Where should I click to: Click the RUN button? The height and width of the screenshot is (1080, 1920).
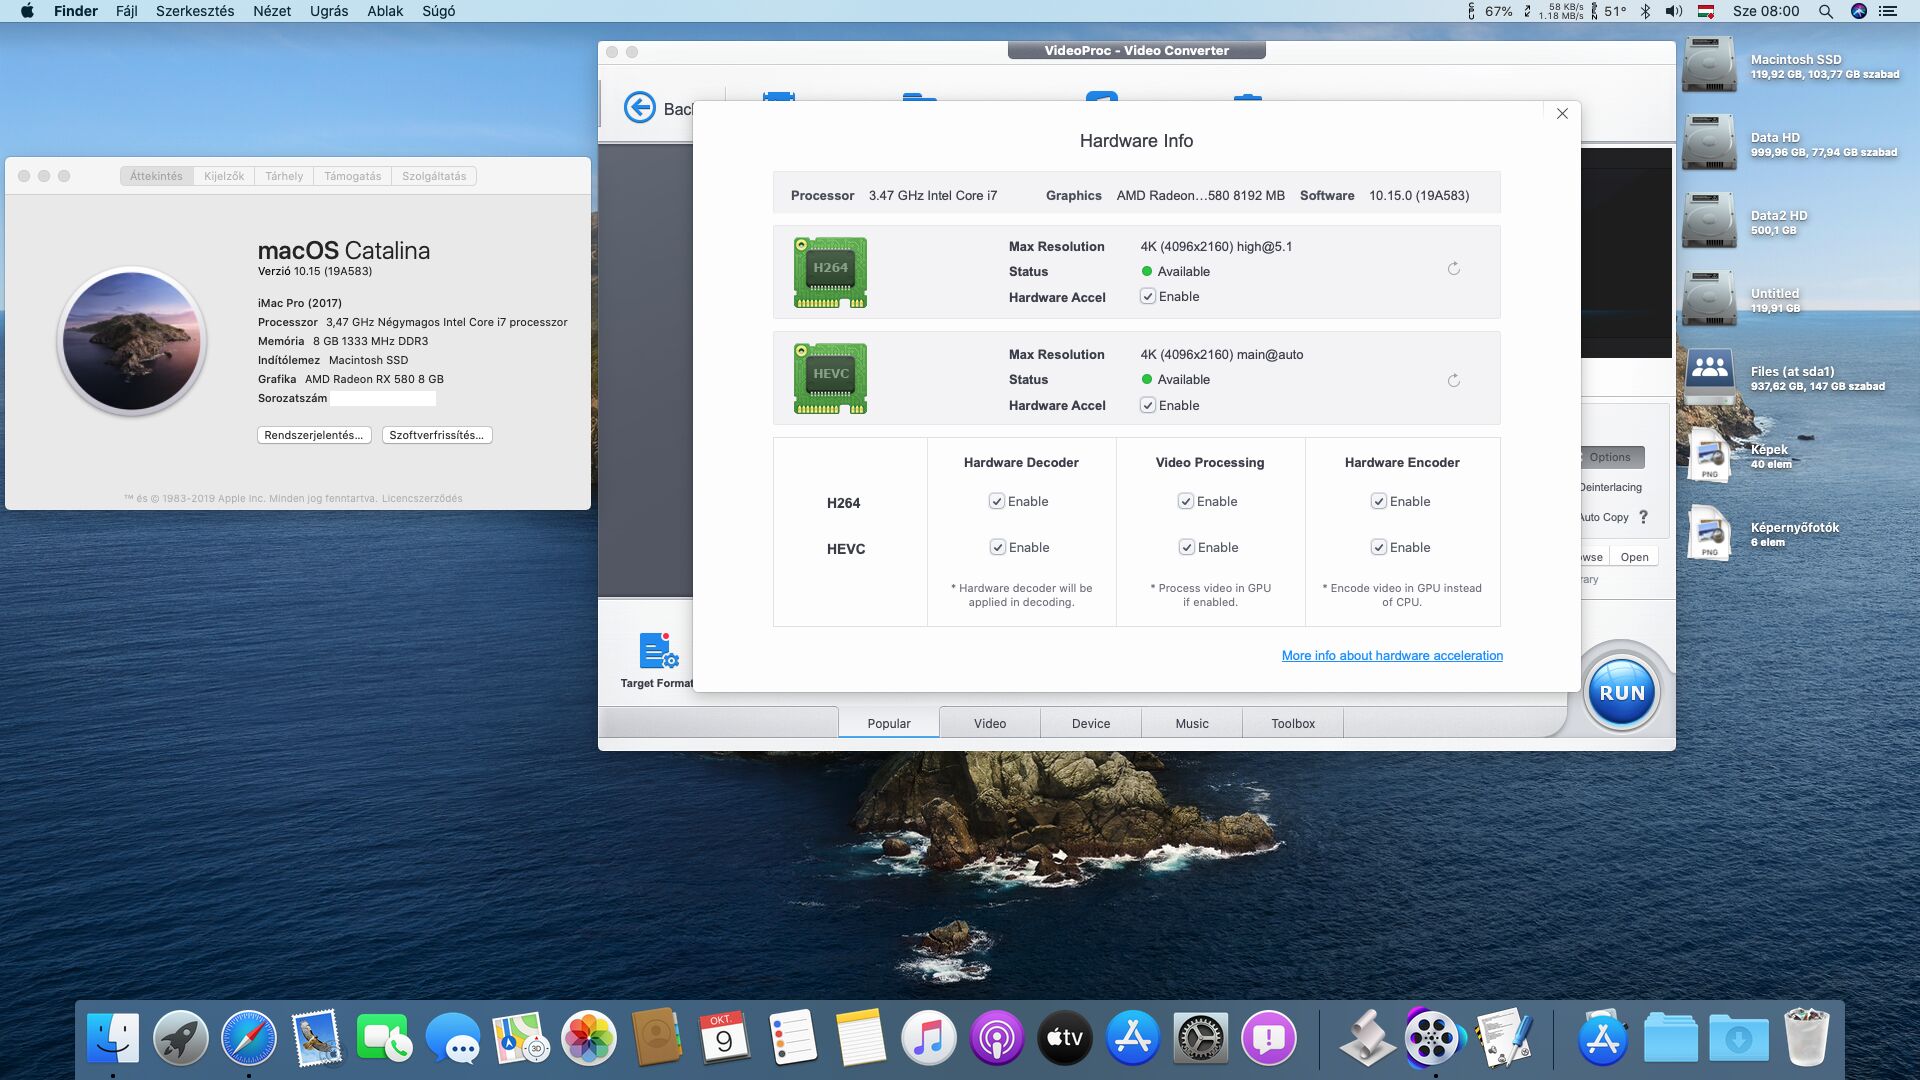[x=1622, y=692]
